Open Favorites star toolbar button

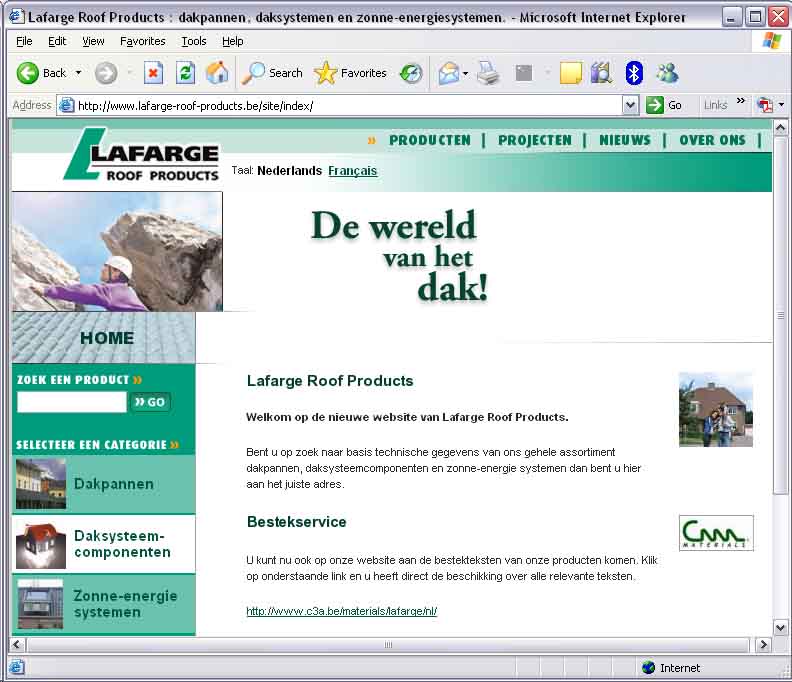pos(350,73)
